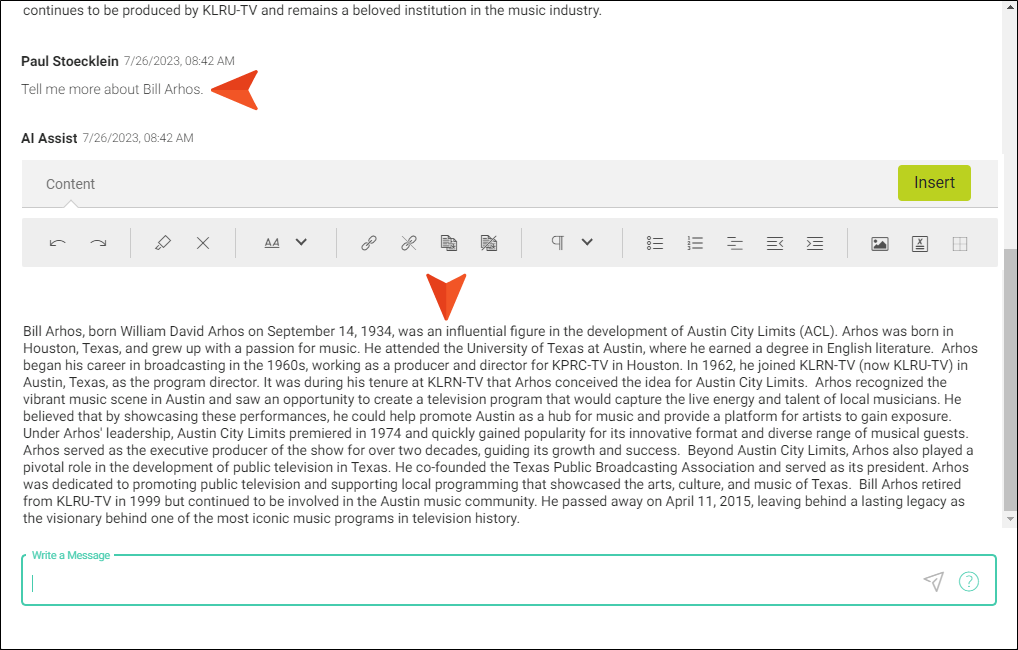Click the paste from document icon

(449, 243)
